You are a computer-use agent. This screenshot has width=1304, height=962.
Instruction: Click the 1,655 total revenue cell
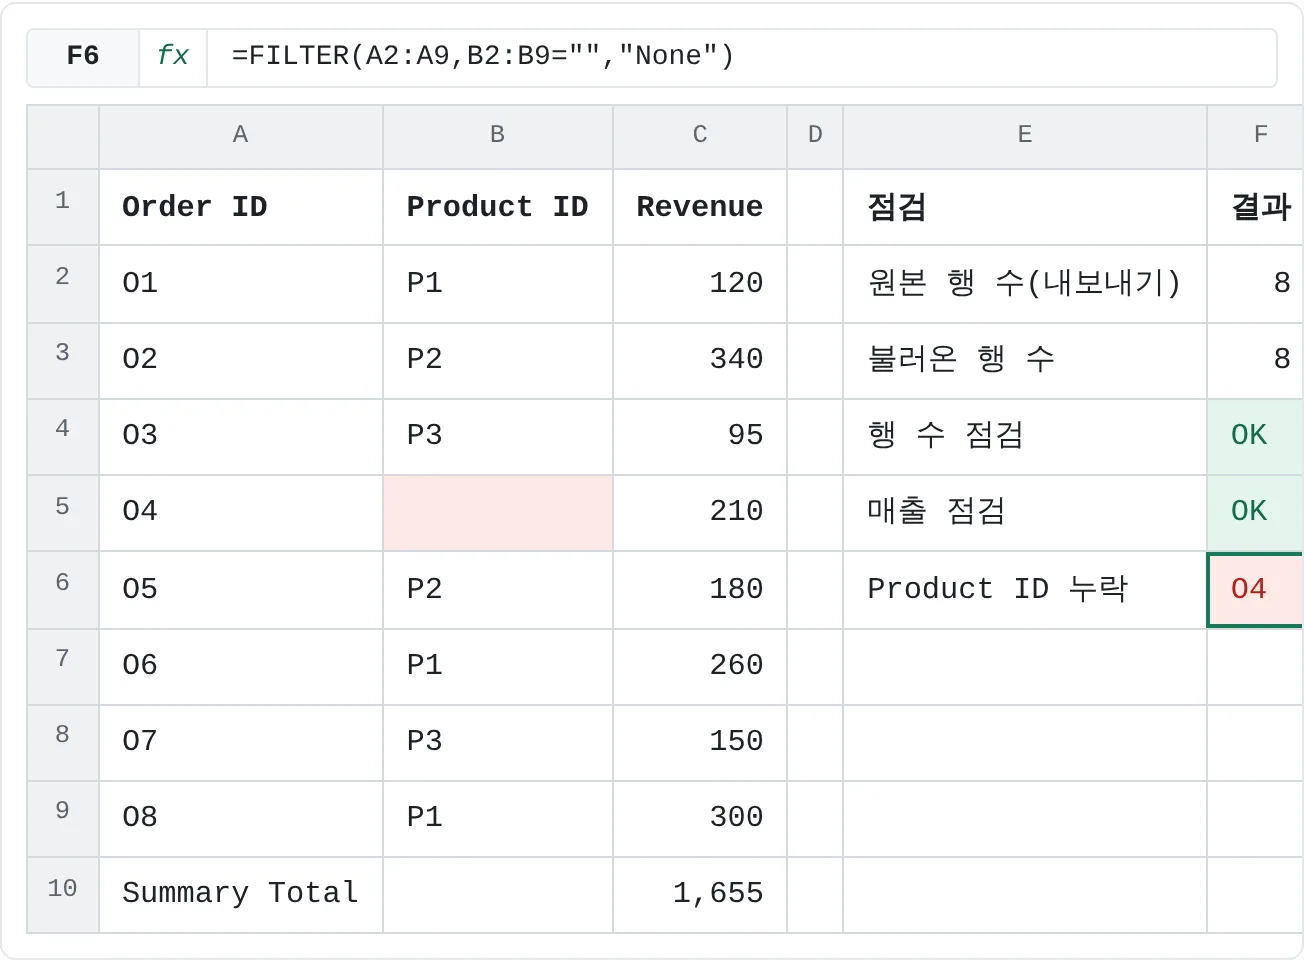tap(700, 895)
